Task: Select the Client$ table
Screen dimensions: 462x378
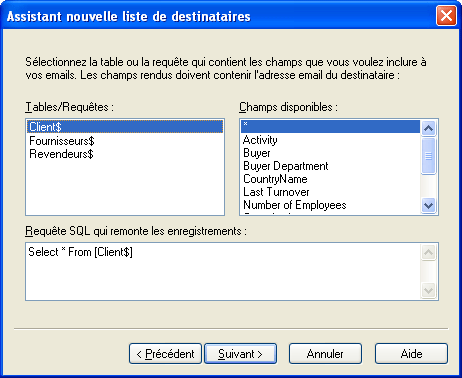Action: 125,127
